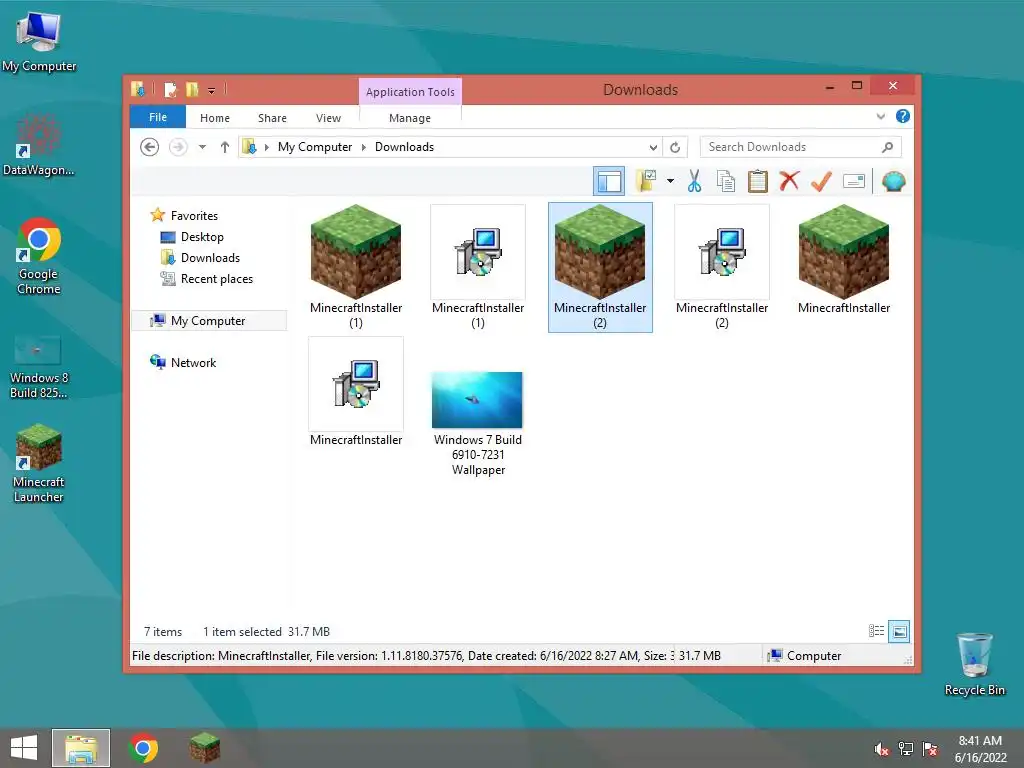Select setup-icon MinecraftInstaller (1) file
The width and height of the screenshot is (1024, 768).
click(478, 267)
